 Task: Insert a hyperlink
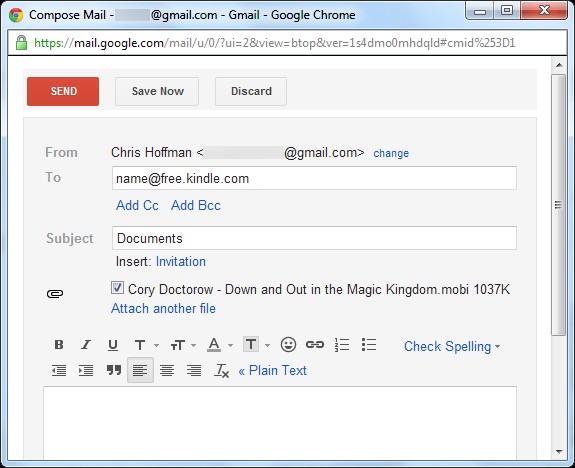(x=315, y=344)
